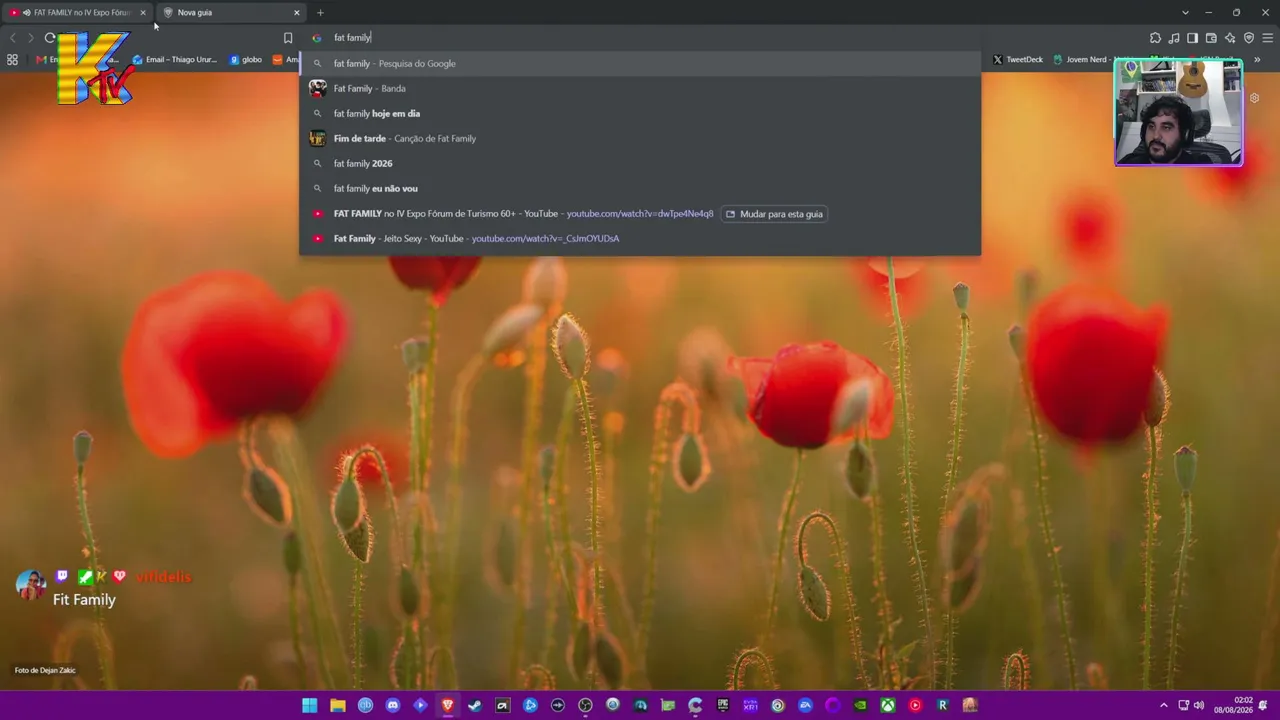Launch qBittorrent from the taskbar
This screenshot has height=720, width=1280.
365,706
